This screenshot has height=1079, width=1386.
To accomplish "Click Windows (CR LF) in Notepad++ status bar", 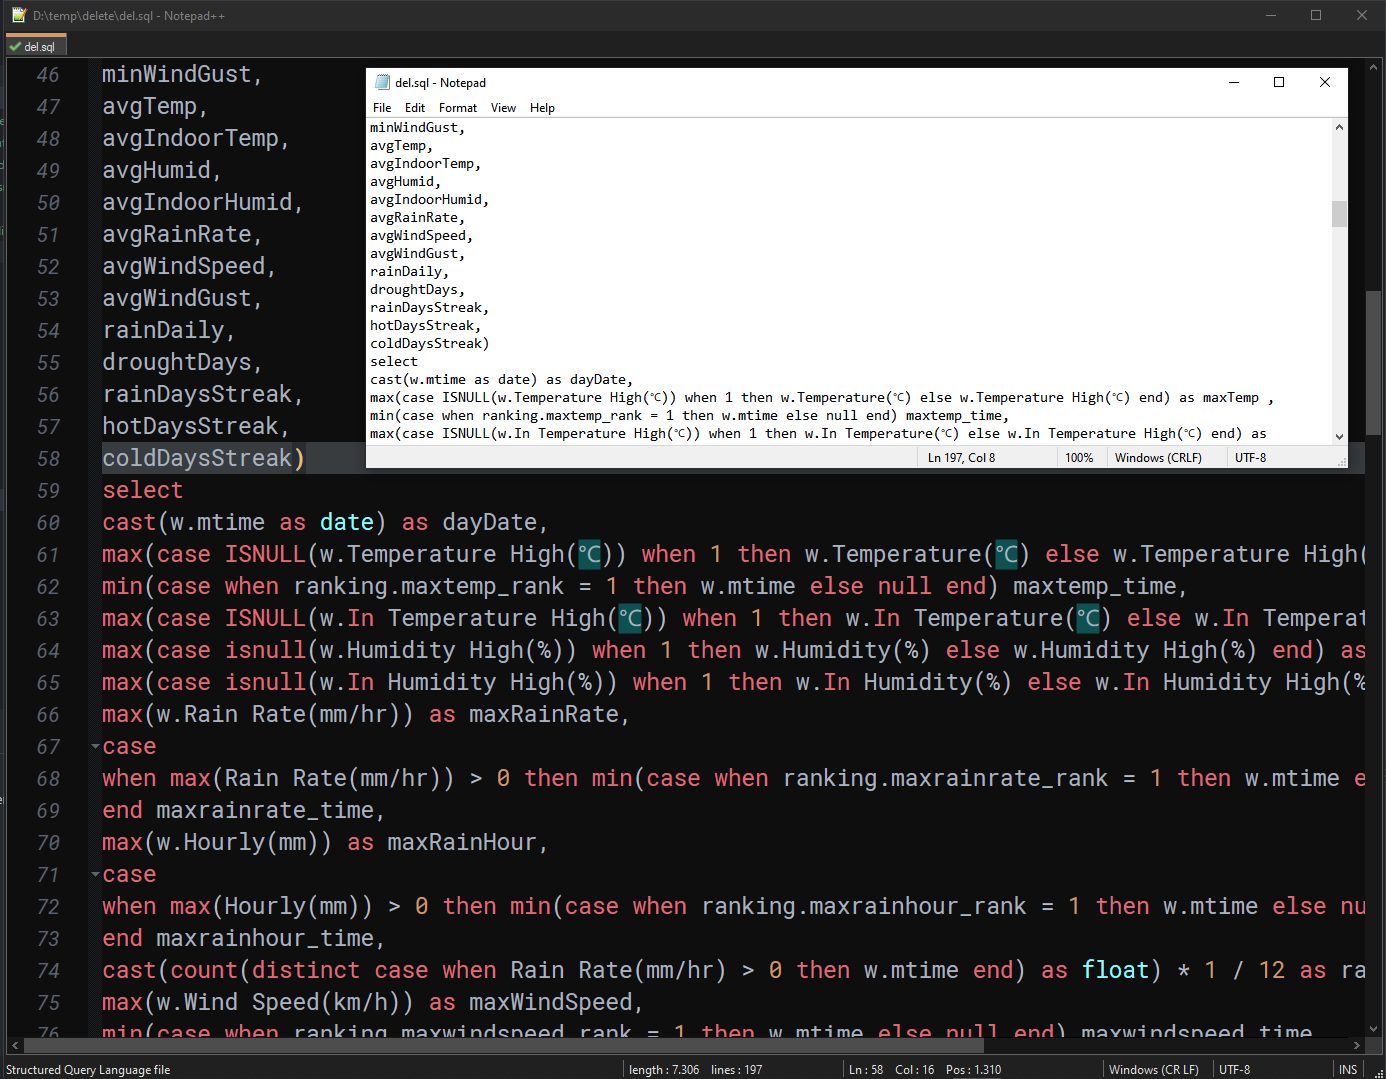I will pyautogui.click(x=1153, y=1069).
